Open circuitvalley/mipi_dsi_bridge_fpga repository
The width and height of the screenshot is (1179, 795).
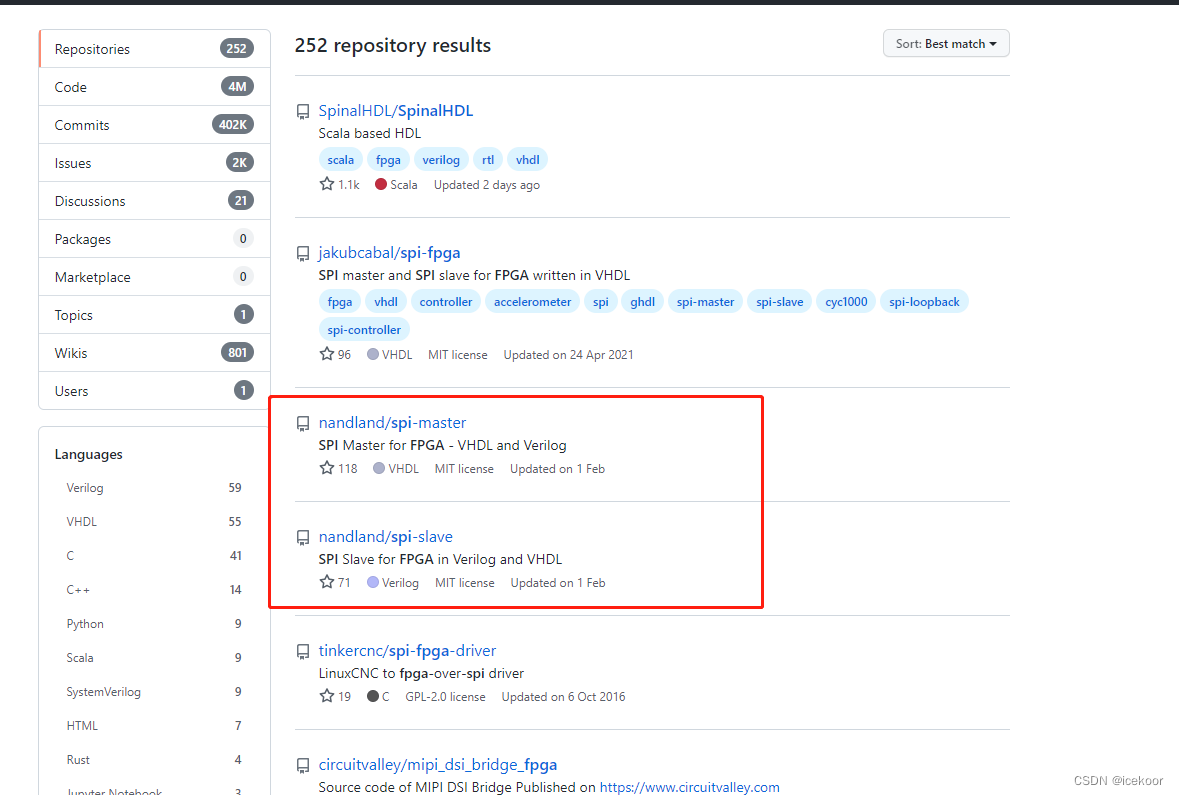[x=438, y=765]
